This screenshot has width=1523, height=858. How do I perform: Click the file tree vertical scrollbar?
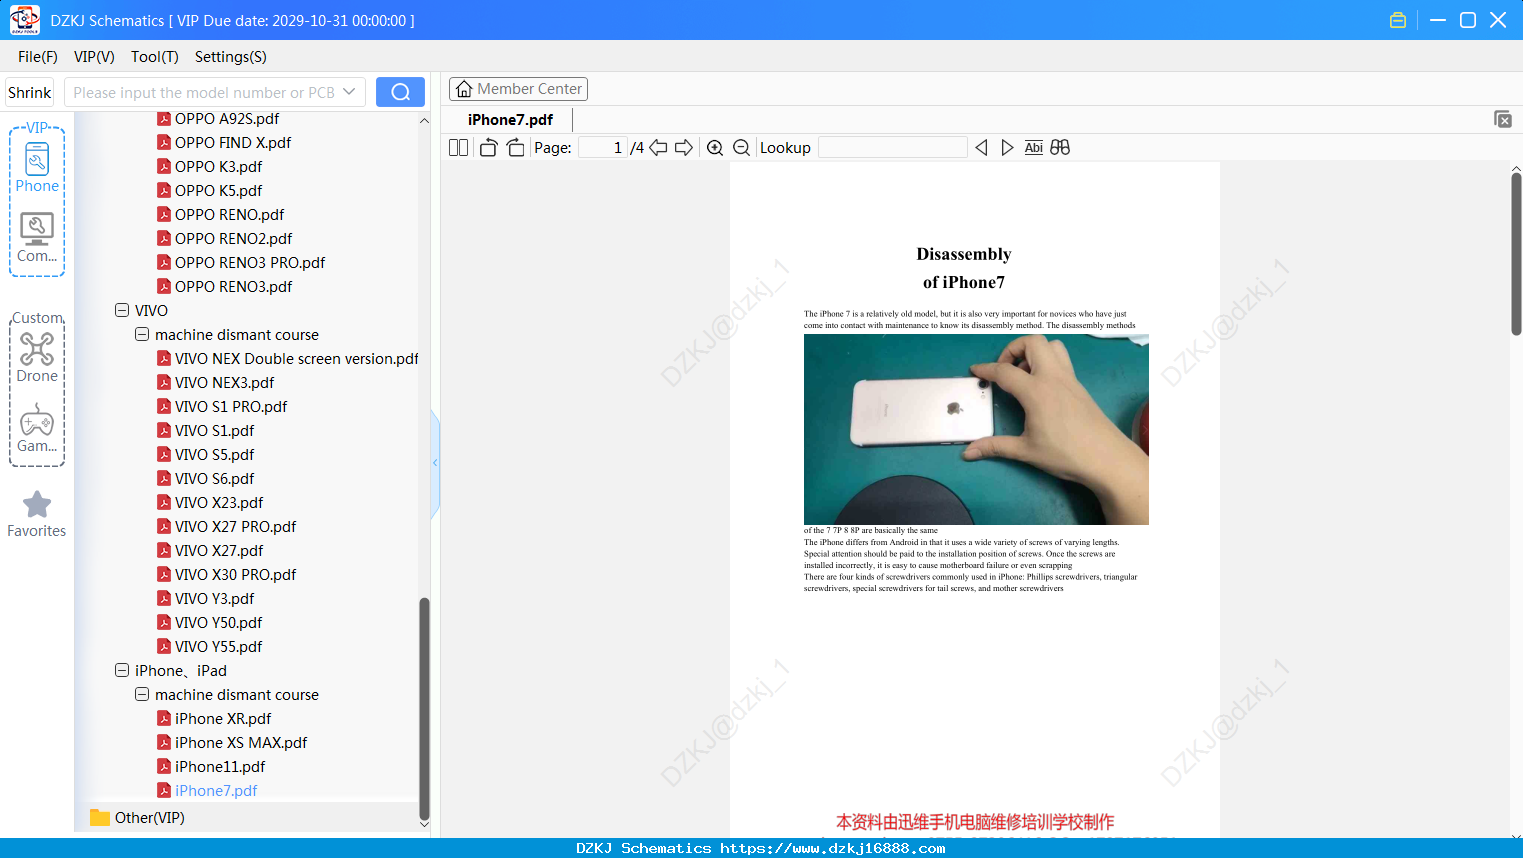[x=424, y=708]
